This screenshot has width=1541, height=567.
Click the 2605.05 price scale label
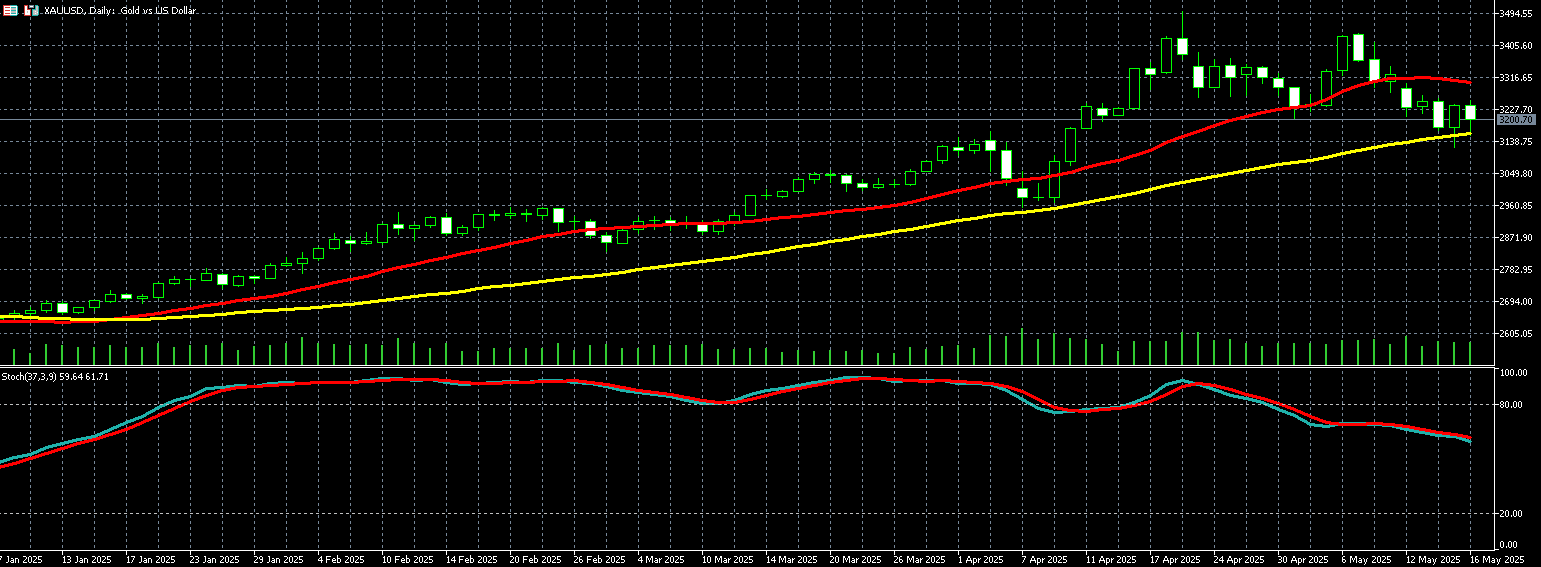click(x=1516, y=334)
